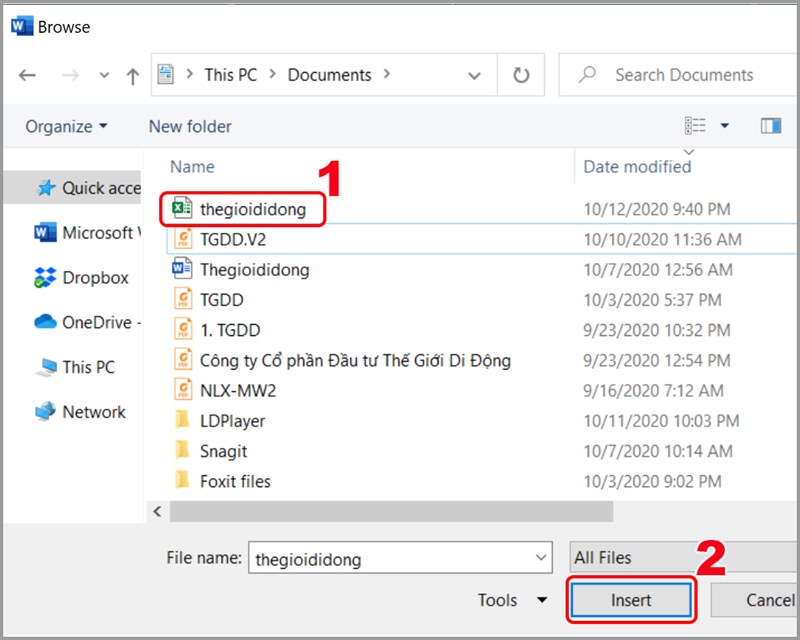The image size is (800, 640).
Task: Click date 10/12/2020 9:40 PM
Action: click(x=657, y=209)
